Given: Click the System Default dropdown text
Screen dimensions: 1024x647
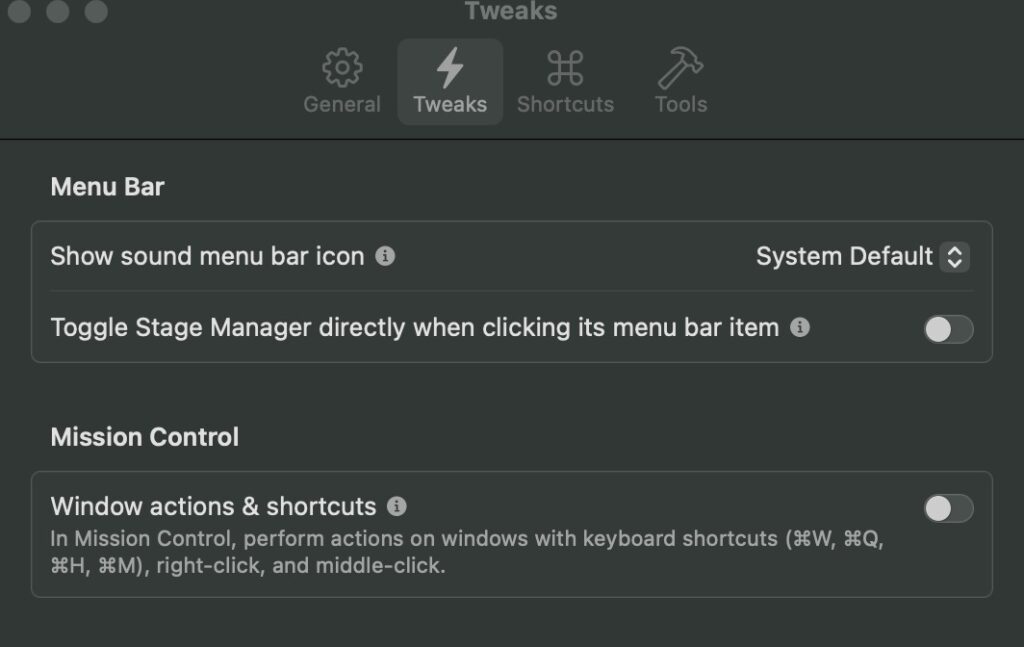Looking at the screenshot, I should pyautogui.click(x=844, y=257).
